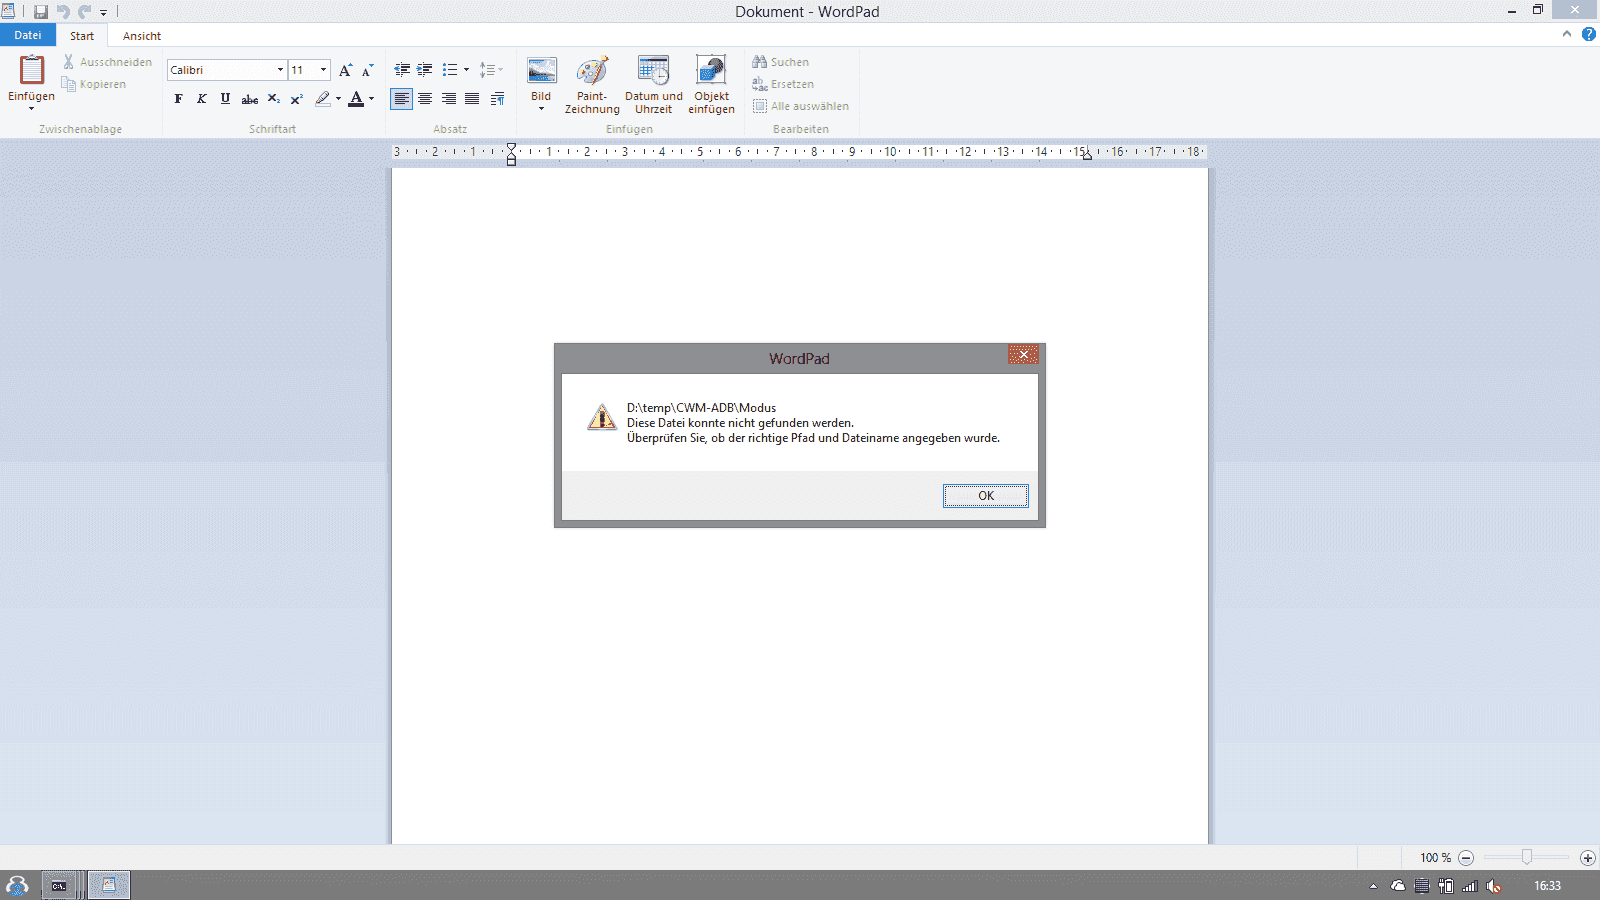Image resolution: width=1600 pixels, height=900 pixels.
Task: Justify the text
Action: point(472,99)
